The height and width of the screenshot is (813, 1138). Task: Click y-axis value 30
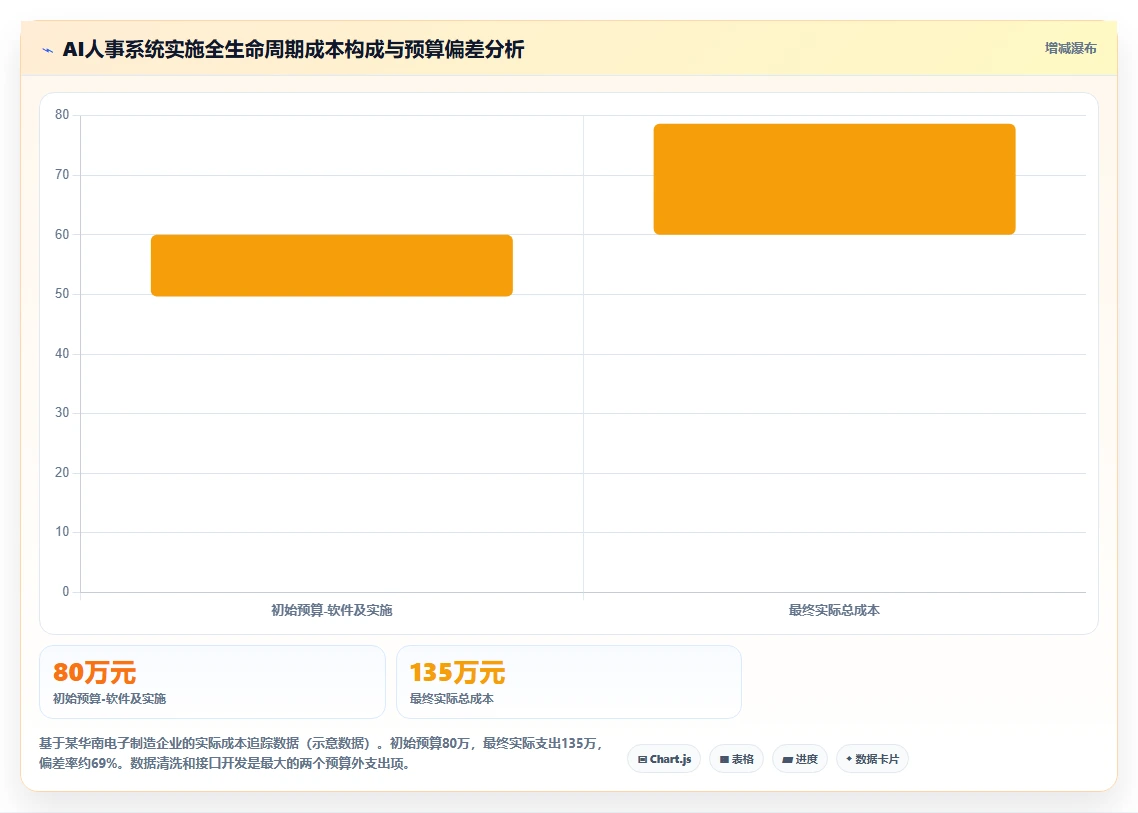(x=62, y=413)
